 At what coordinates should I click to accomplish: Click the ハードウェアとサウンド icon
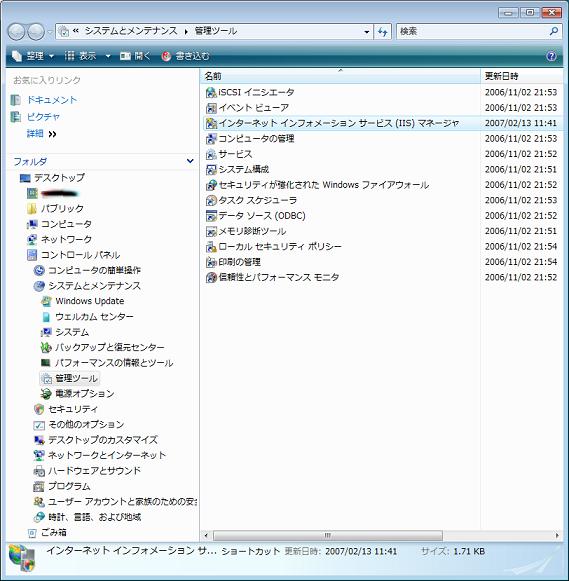tap(39, 471)
